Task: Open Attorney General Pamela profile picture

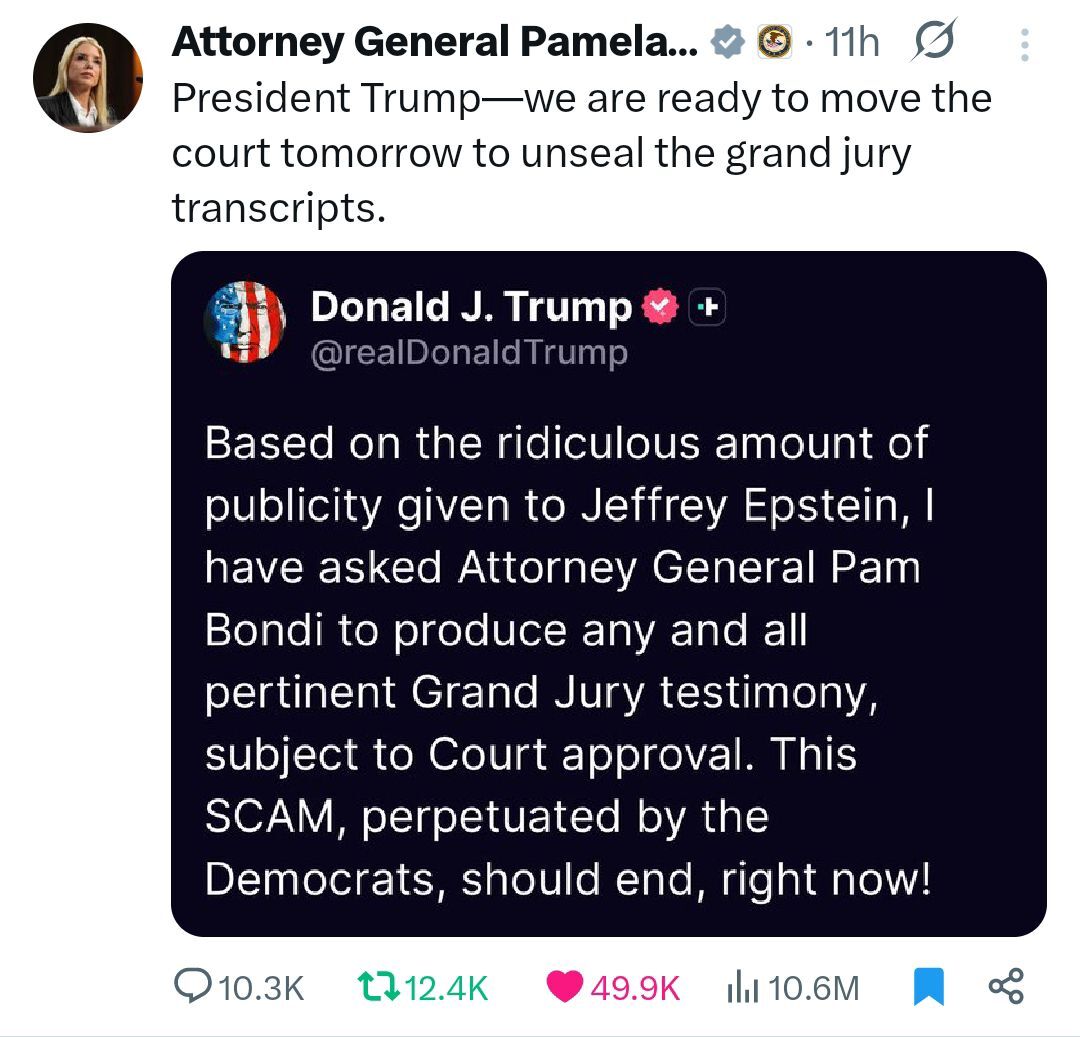Action: [87, 78]
